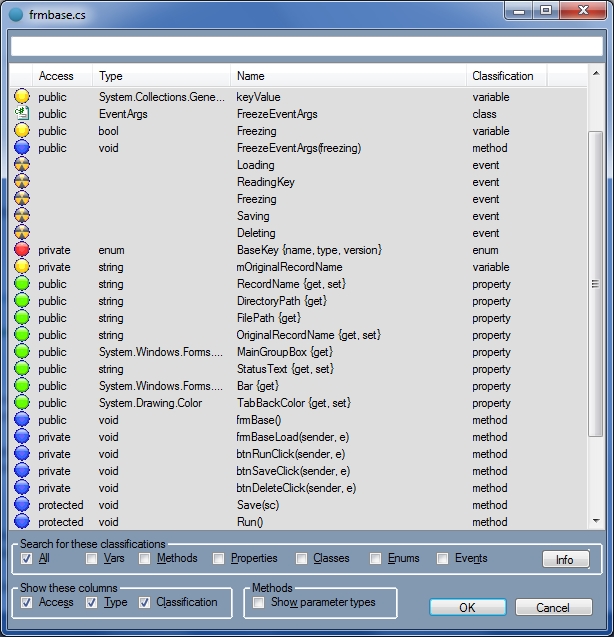
Task: Sort by the Access column header
Action: (x=62, y=76)
